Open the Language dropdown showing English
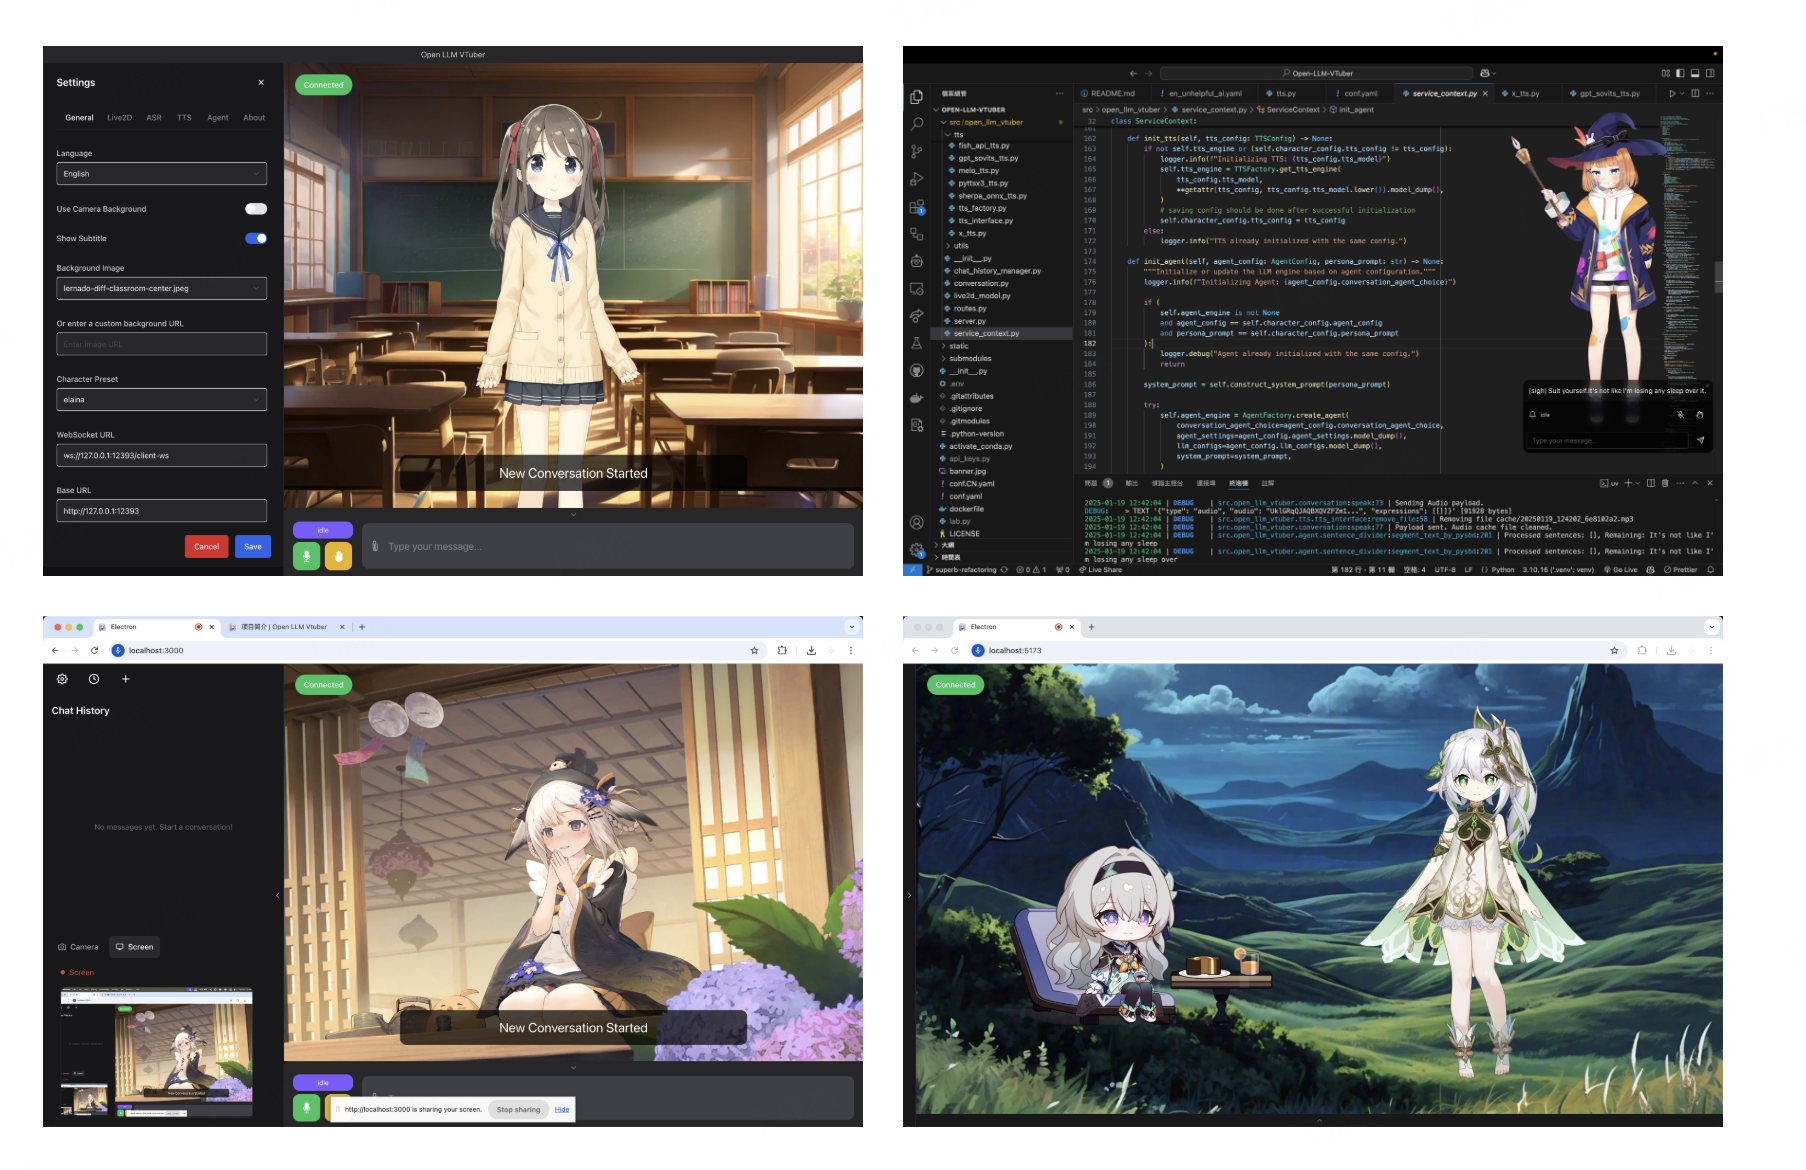 coord(161,173)
